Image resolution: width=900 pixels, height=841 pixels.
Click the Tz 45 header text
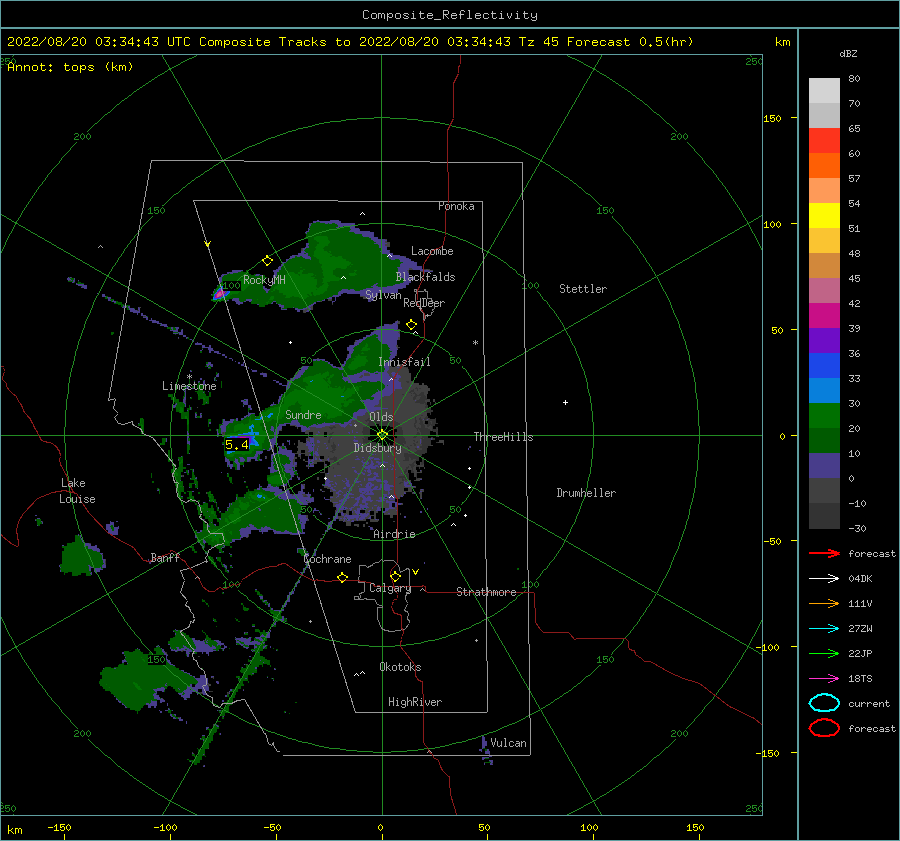[540, 42]
